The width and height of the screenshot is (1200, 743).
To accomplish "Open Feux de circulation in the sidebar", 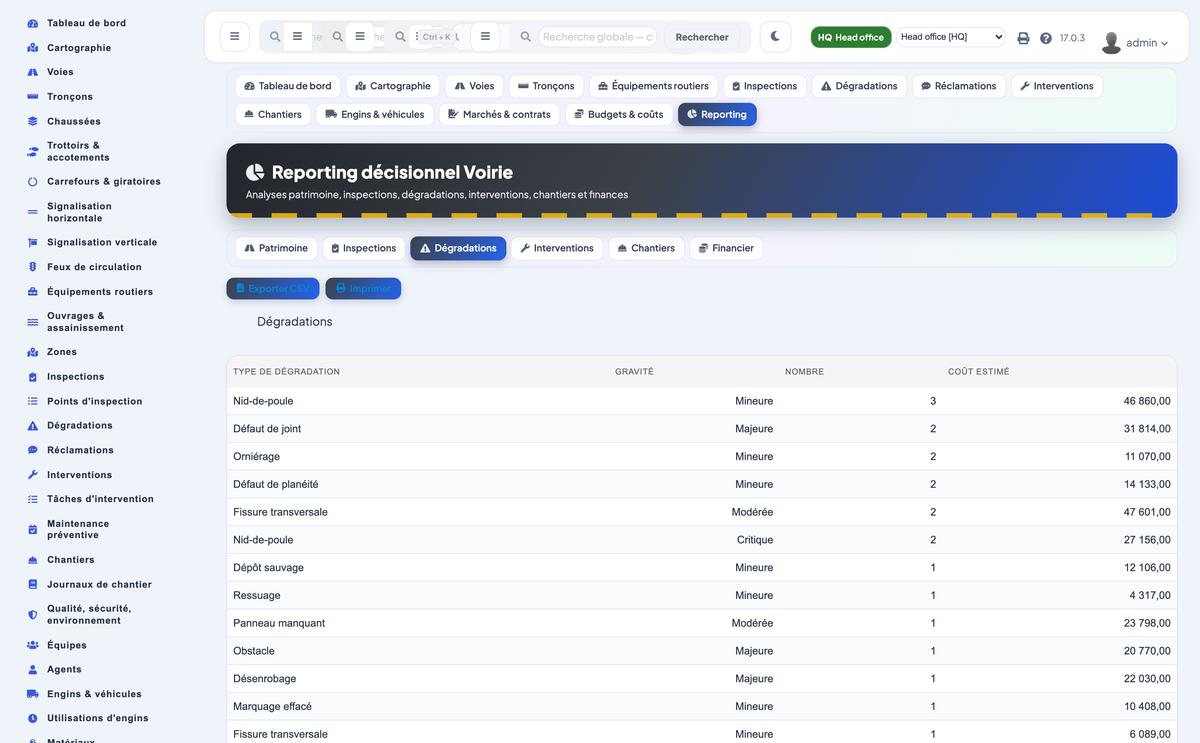I will coord(94,267).
